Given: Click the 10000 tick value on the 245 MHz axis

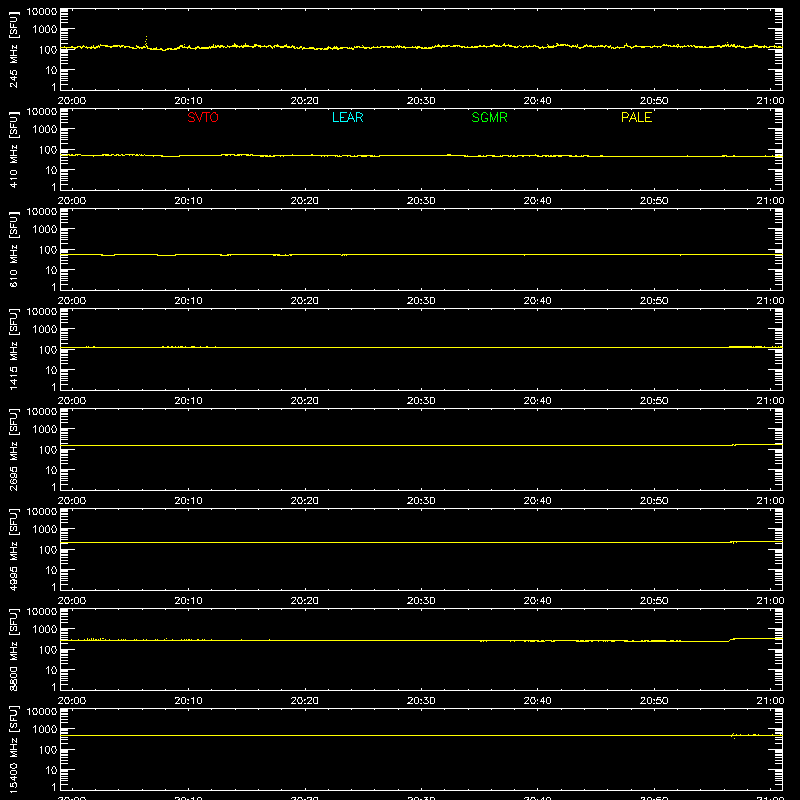Looking at the screenshot, I should pyautogui.click(x=42, y=12).
